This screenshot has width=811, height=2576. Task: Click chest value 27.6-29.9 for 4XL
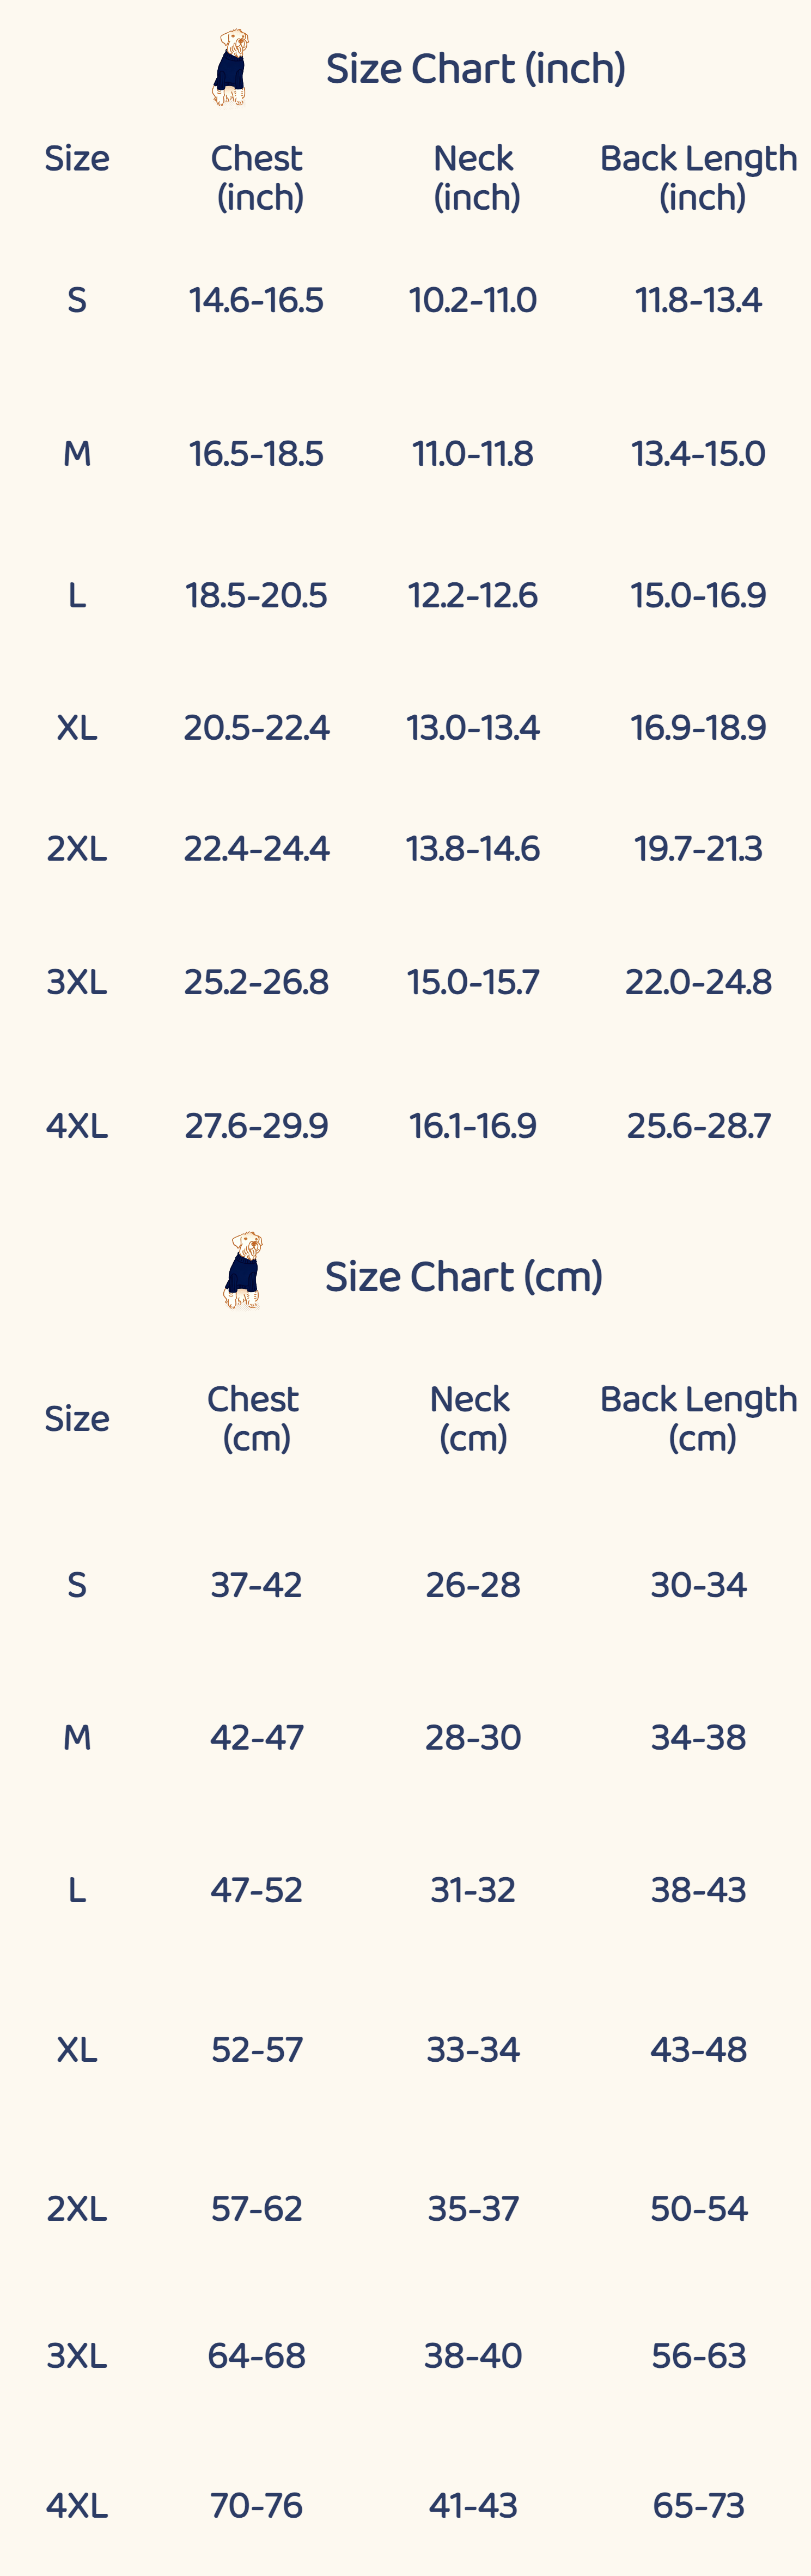pyautogui.click(x=256, y=1126)
